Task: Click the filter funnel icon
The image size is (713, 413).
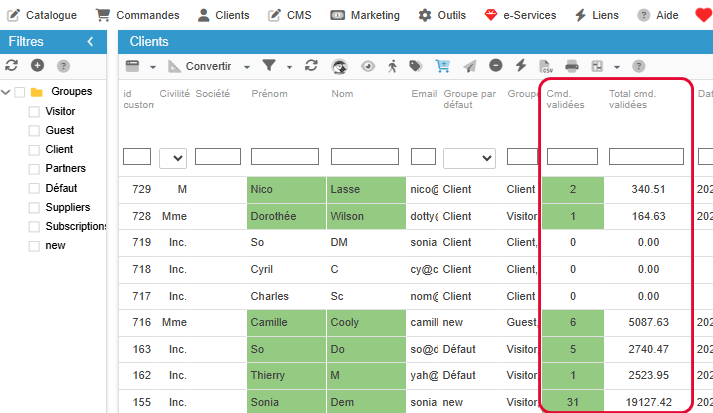Action: [x=269, y=66]
